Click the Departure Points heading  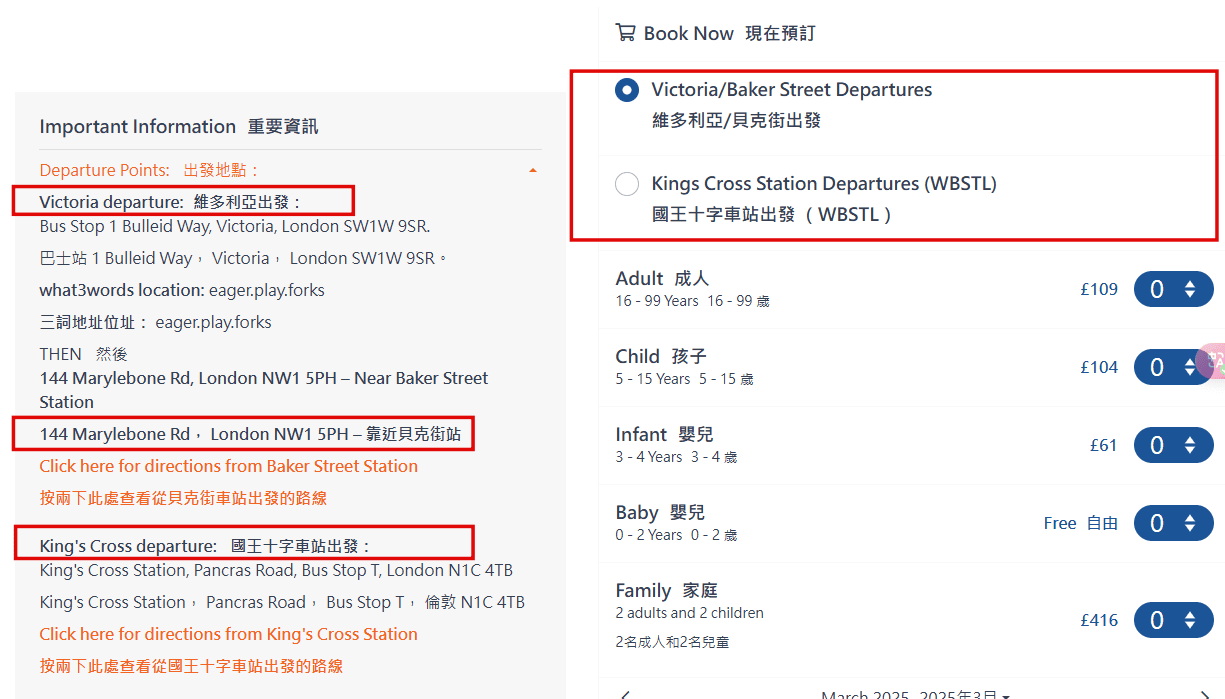tap(150, 171)
